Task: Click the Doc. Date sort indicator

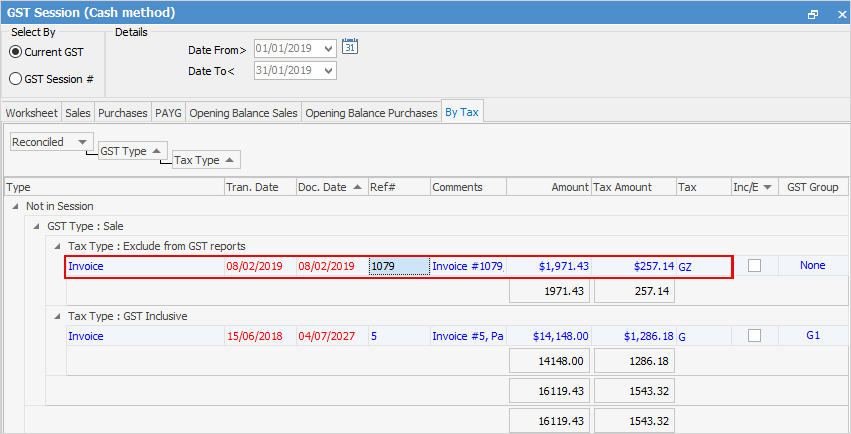Action: point(357,187)
